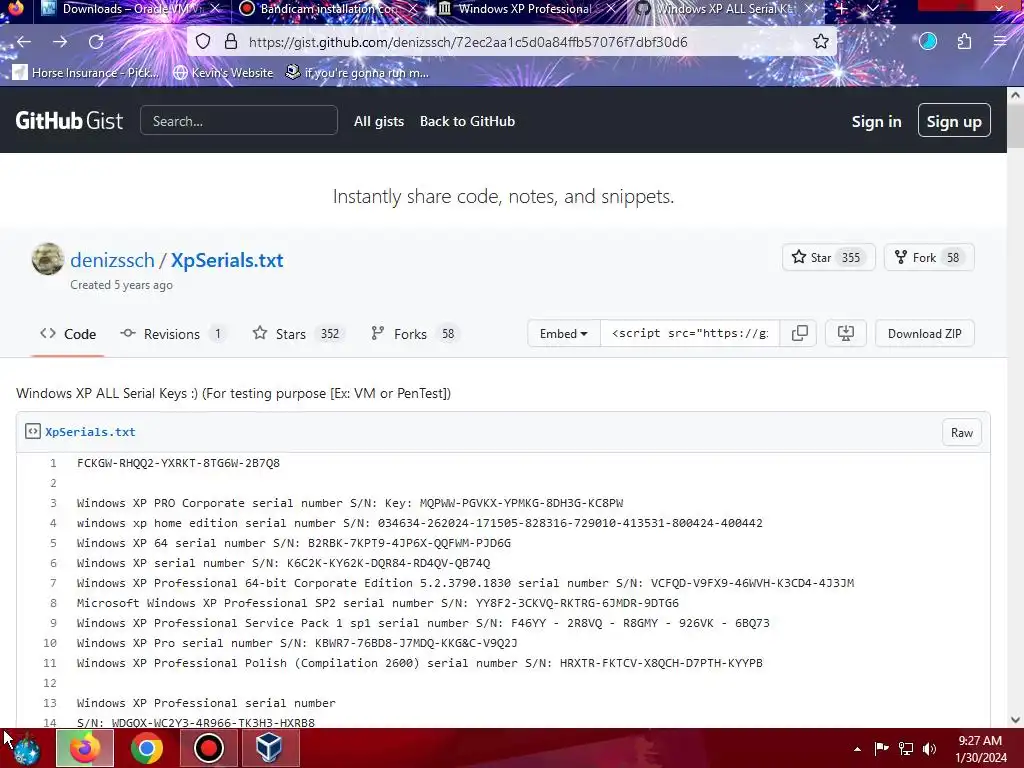The image size is (1024, 768).
Task: Open the Horse Insurance bookmark
Action: click(x=86, y=72)
